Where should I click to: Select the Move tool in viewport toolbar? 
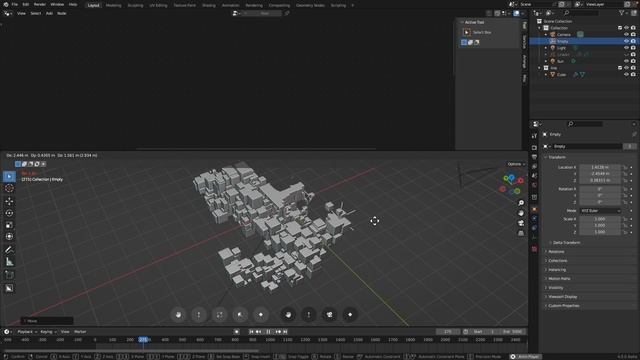pos(9,201)
